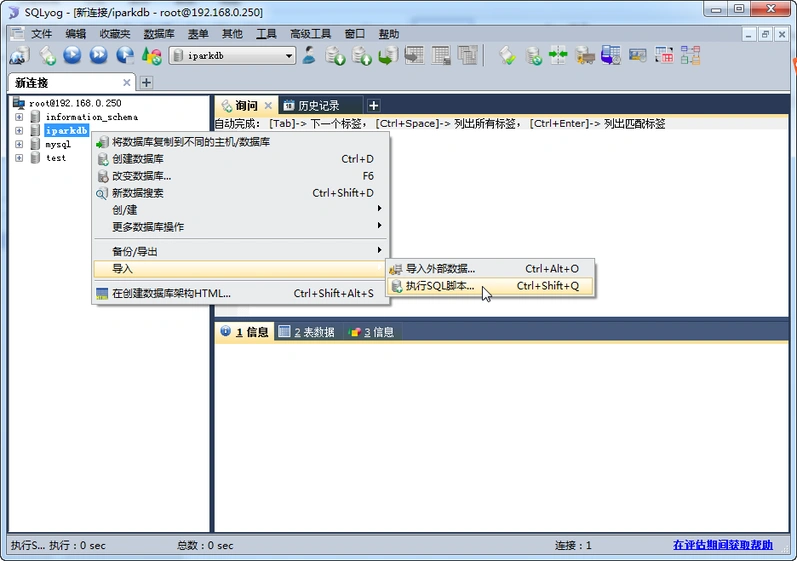The image size is (797, 561).
Task: Expand the mysql database node
Action: 19,144
